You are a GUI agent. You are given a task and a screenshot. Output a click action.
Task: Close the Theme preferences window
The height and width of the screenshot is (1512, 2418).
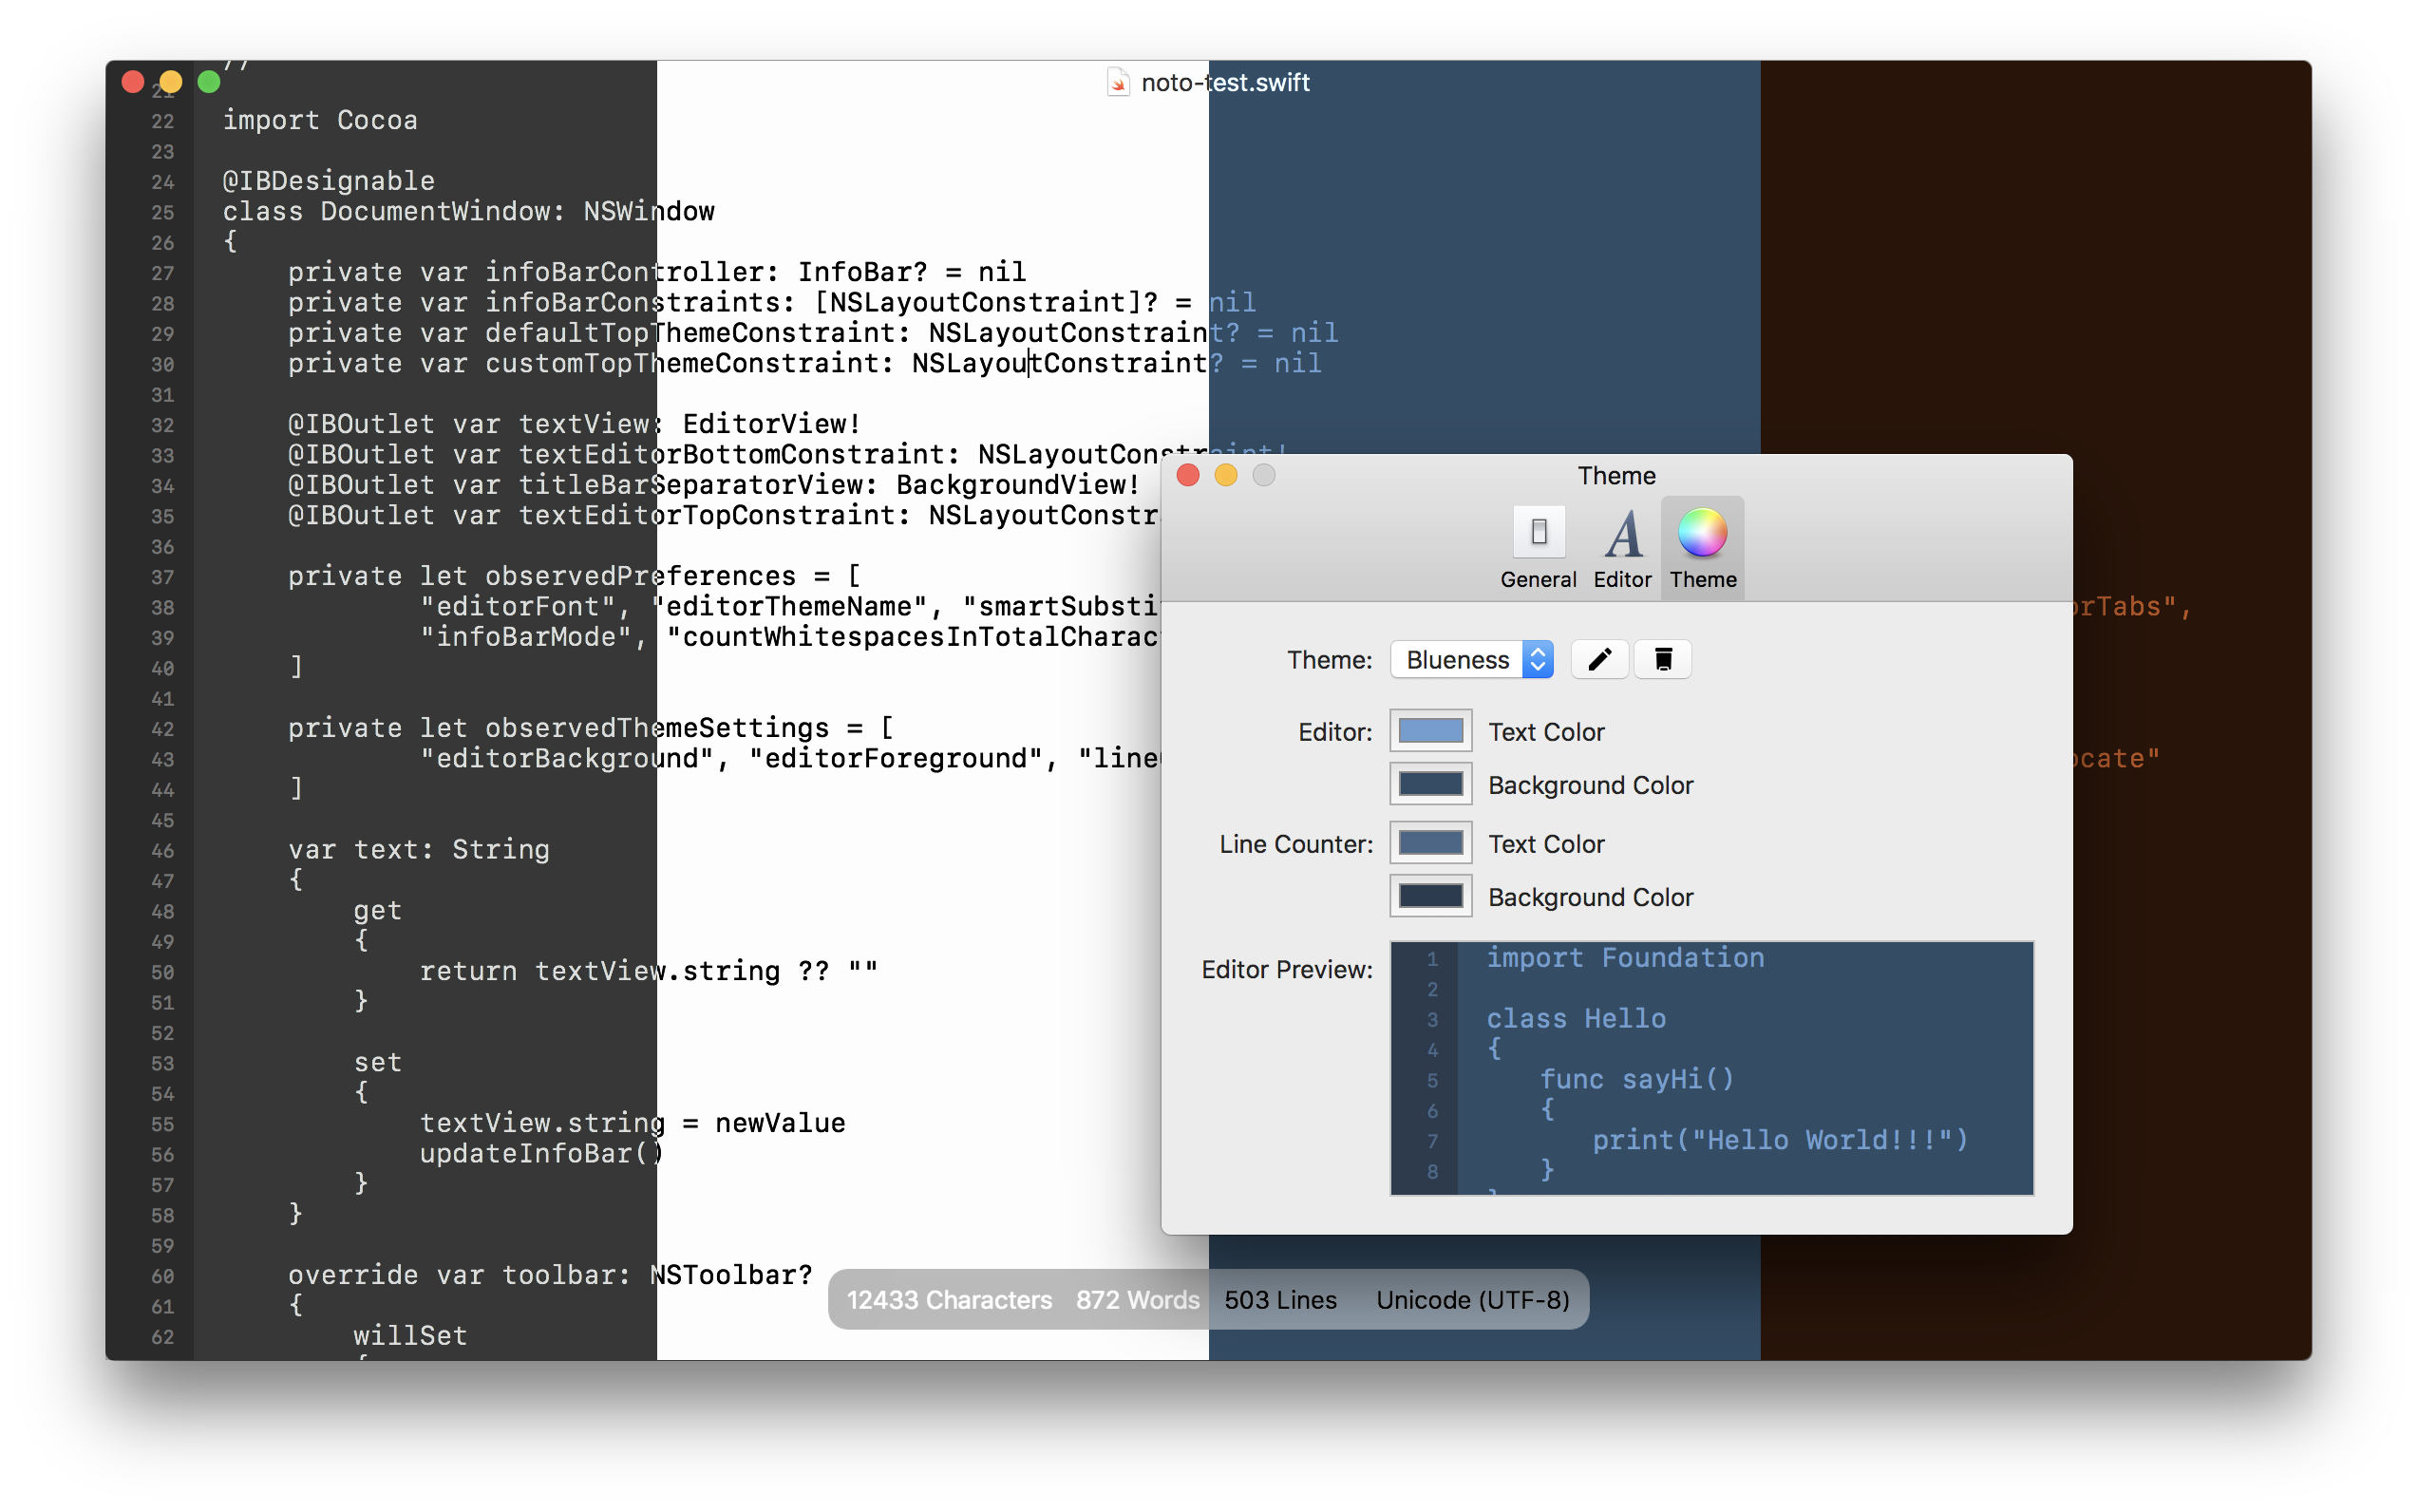pyautogui.click(x=1188, y=475)
